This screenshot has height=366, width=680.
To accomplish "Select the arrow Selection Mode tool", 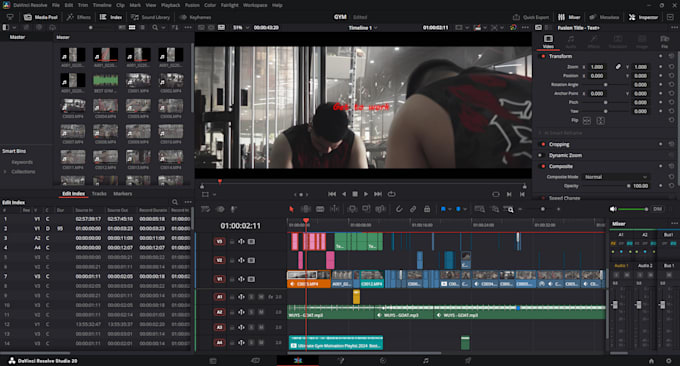I will [291, 209].
